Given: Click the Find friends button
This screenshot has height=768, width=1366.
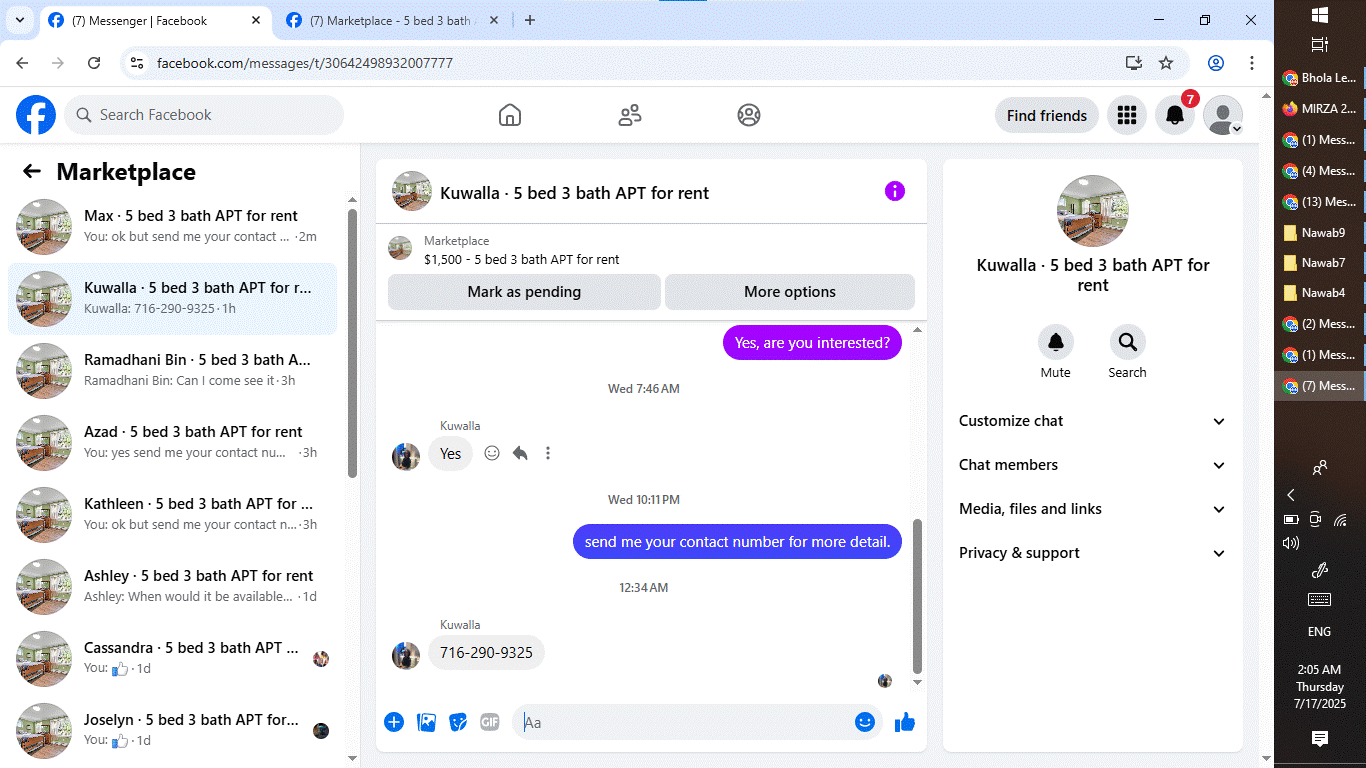Looking at the screenshot, I should click(1047, 115).
